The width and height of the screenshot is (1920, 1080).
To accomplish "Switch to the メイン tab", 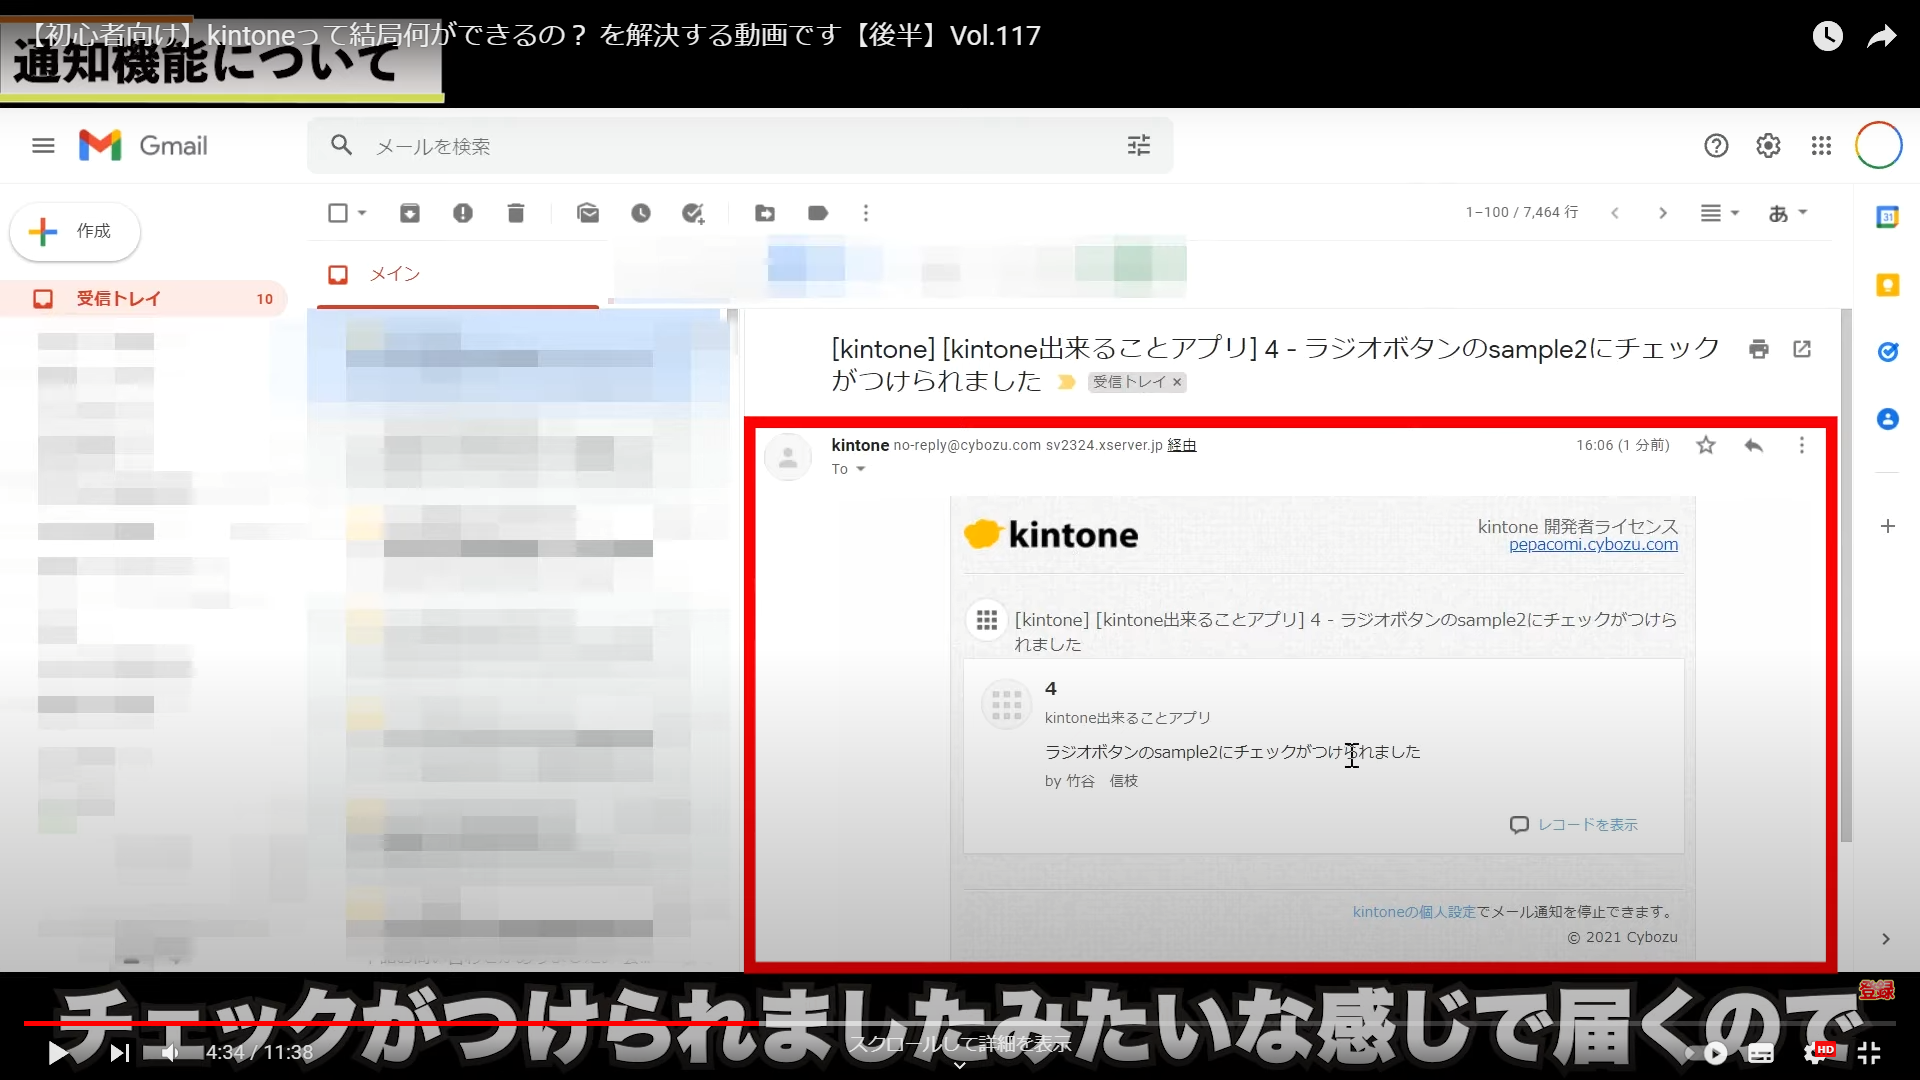I will [x=394, y=274].
